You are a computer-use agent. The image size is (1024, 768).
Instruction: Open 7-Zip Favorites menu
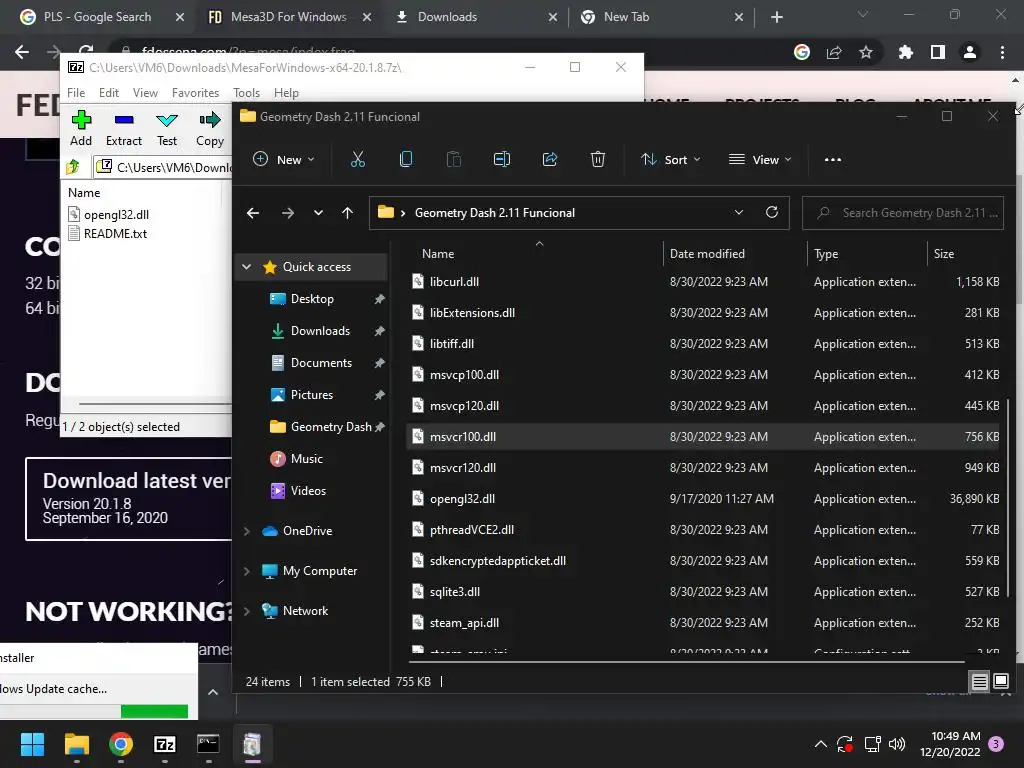click(x=195, y=93)
